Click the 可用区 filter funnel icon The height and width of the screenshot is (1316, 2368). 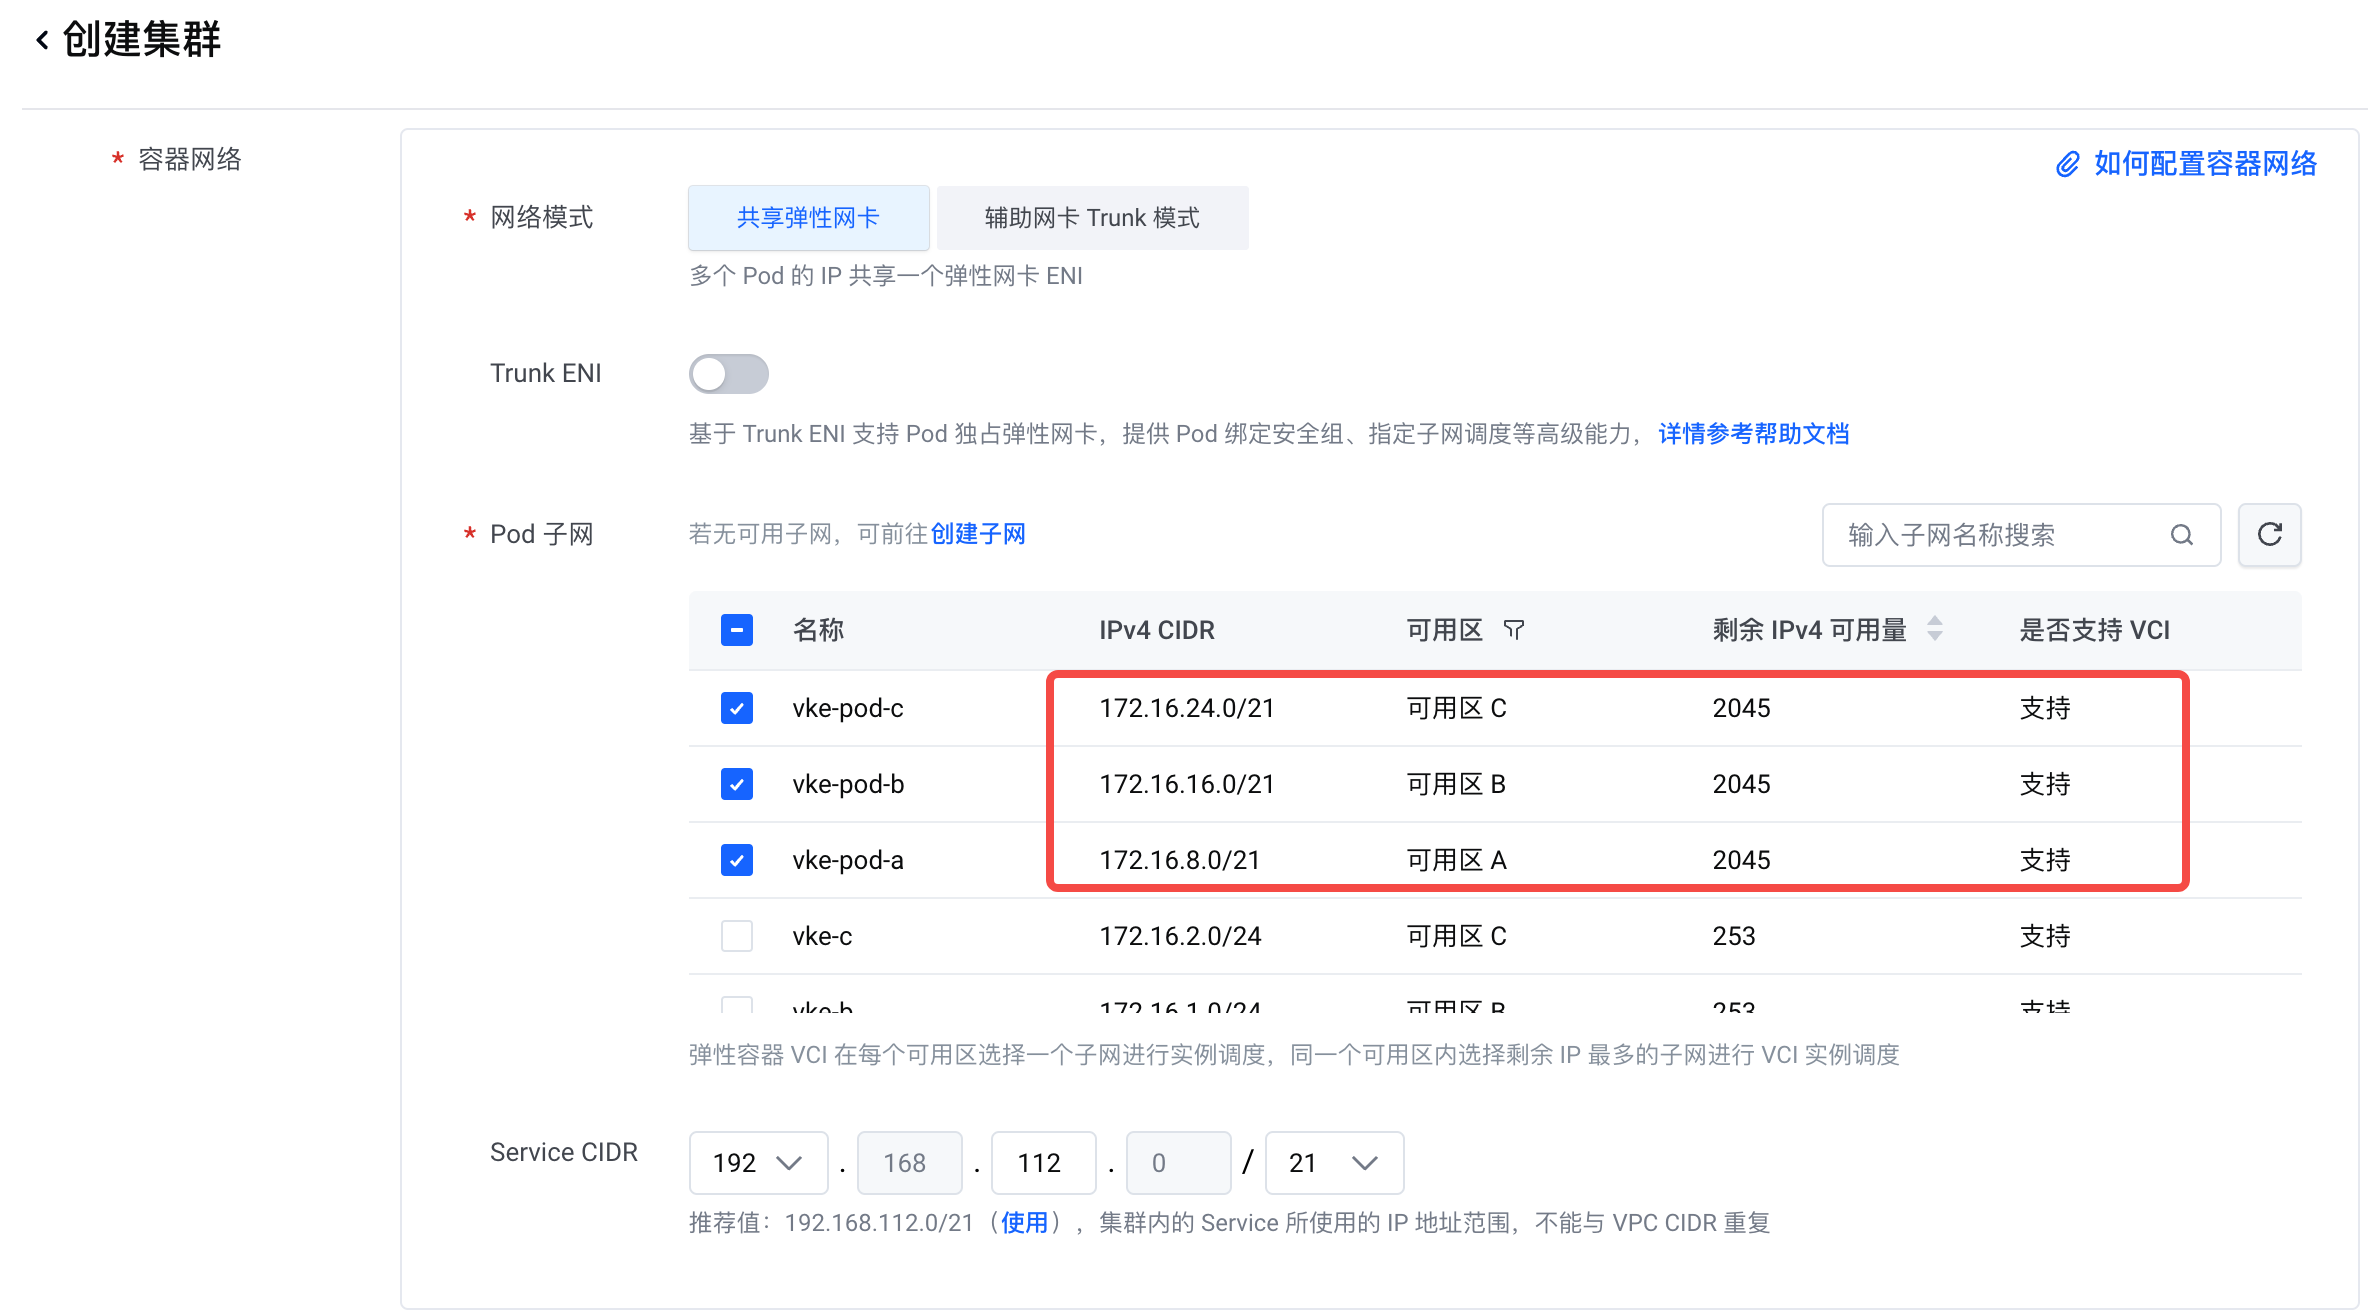click(x=1514, y=630)
